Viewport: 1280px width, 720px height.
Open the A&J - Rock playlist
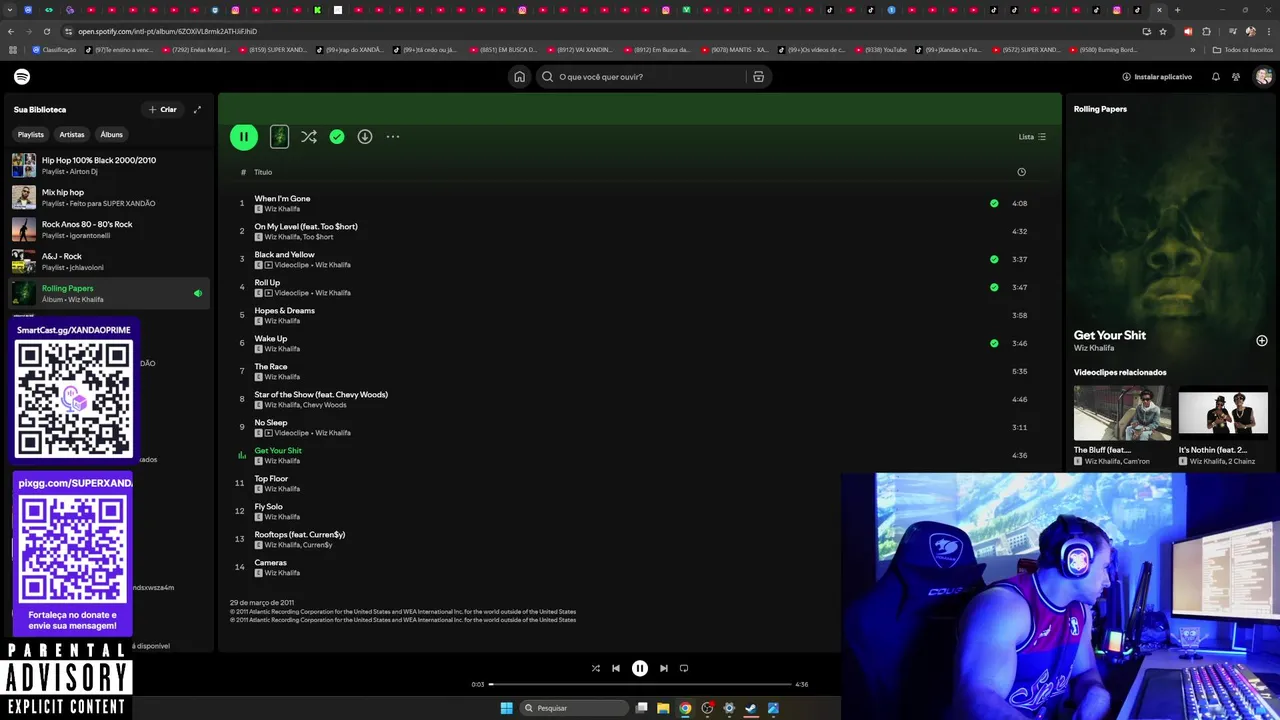(x=110, y=261)
